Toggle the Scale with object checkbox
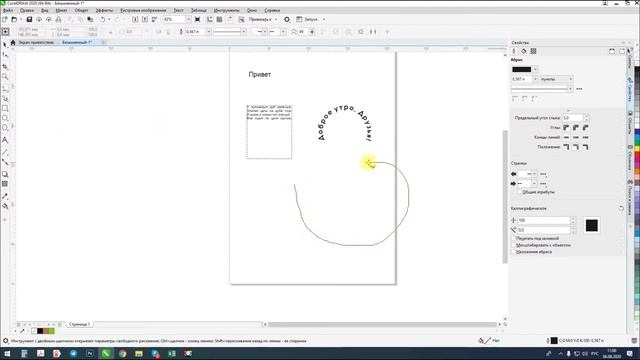The image size is (640, 360). (514, 245)
